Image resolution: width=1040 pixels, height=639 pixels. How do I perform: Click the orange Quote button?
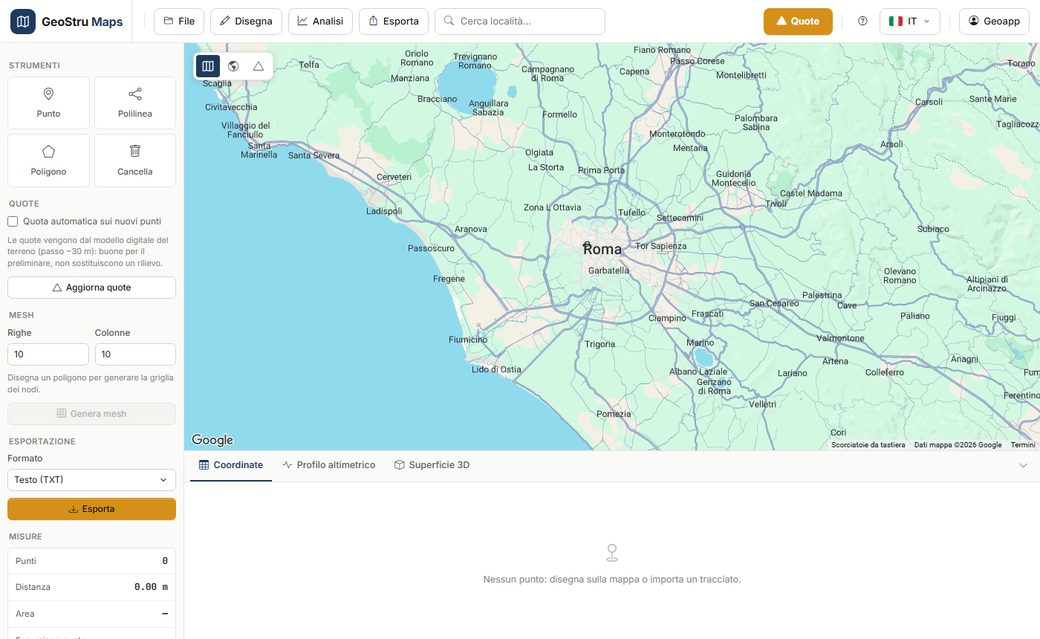(x=798, y=21)
